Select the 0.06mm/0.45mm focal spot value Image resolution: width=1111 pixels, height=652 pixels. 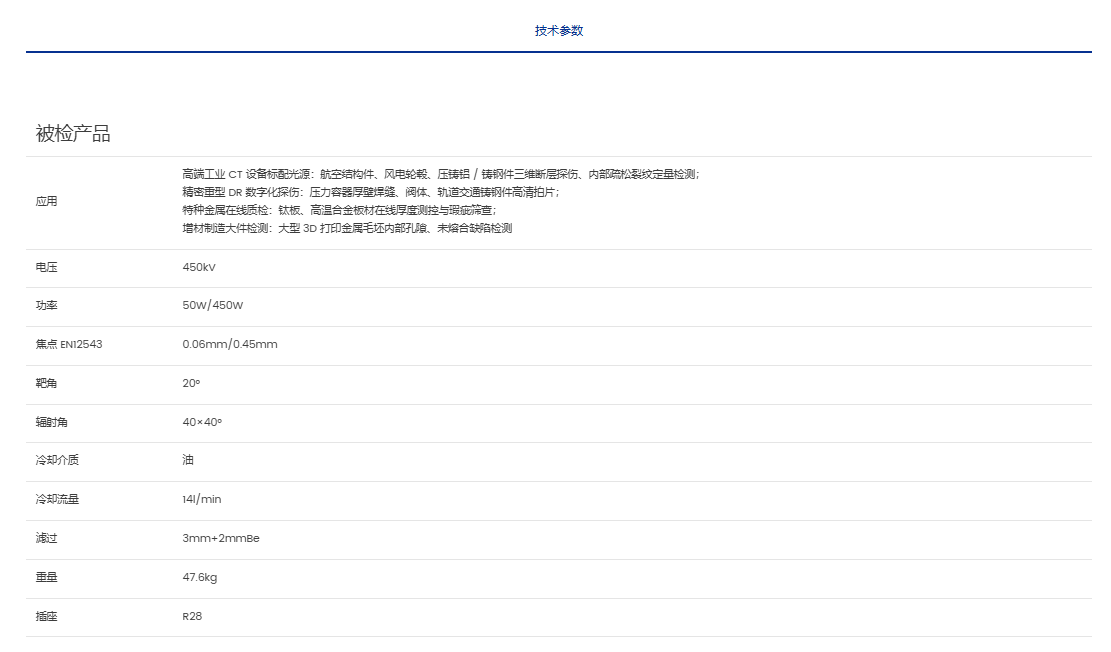click(230, 344)
